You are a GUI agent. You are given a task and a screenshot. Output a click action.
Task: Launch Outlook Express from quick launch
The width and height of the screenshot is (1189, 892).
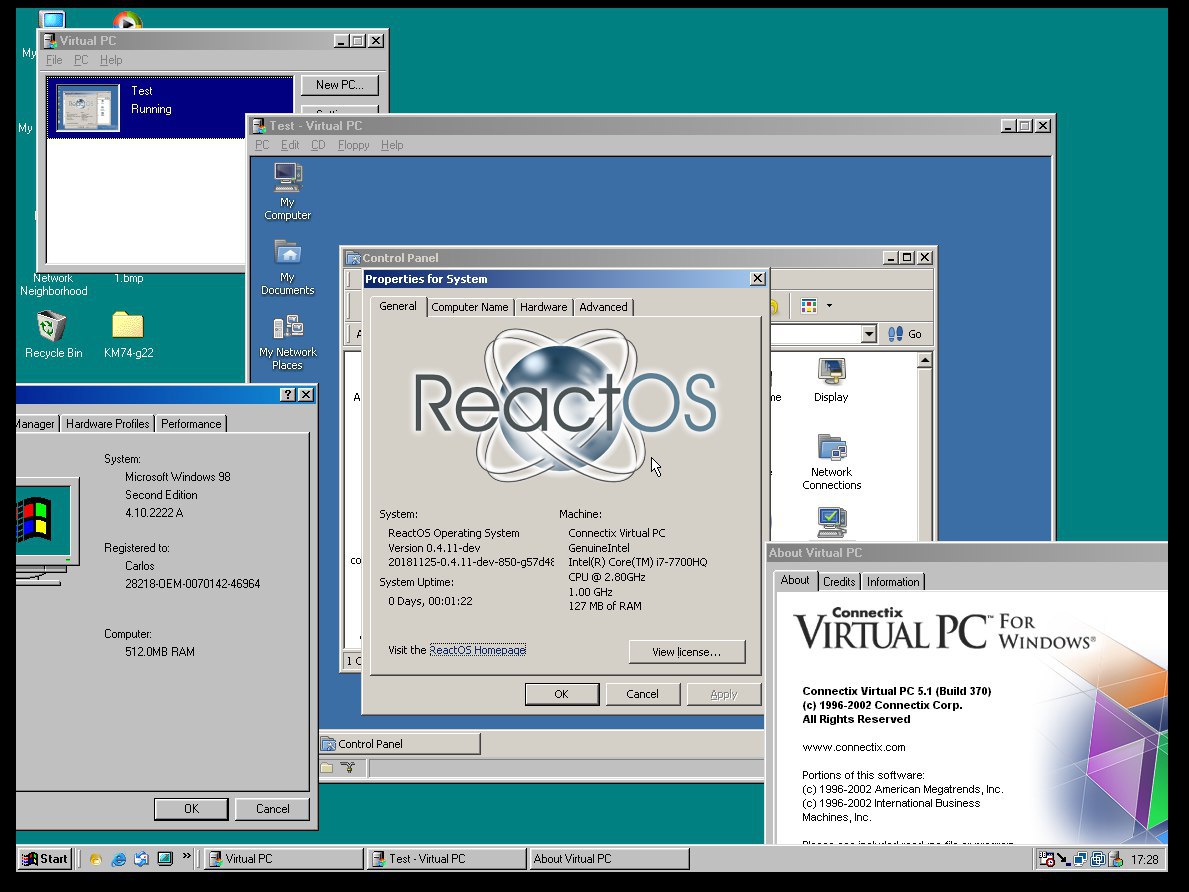tap(141, 859)
